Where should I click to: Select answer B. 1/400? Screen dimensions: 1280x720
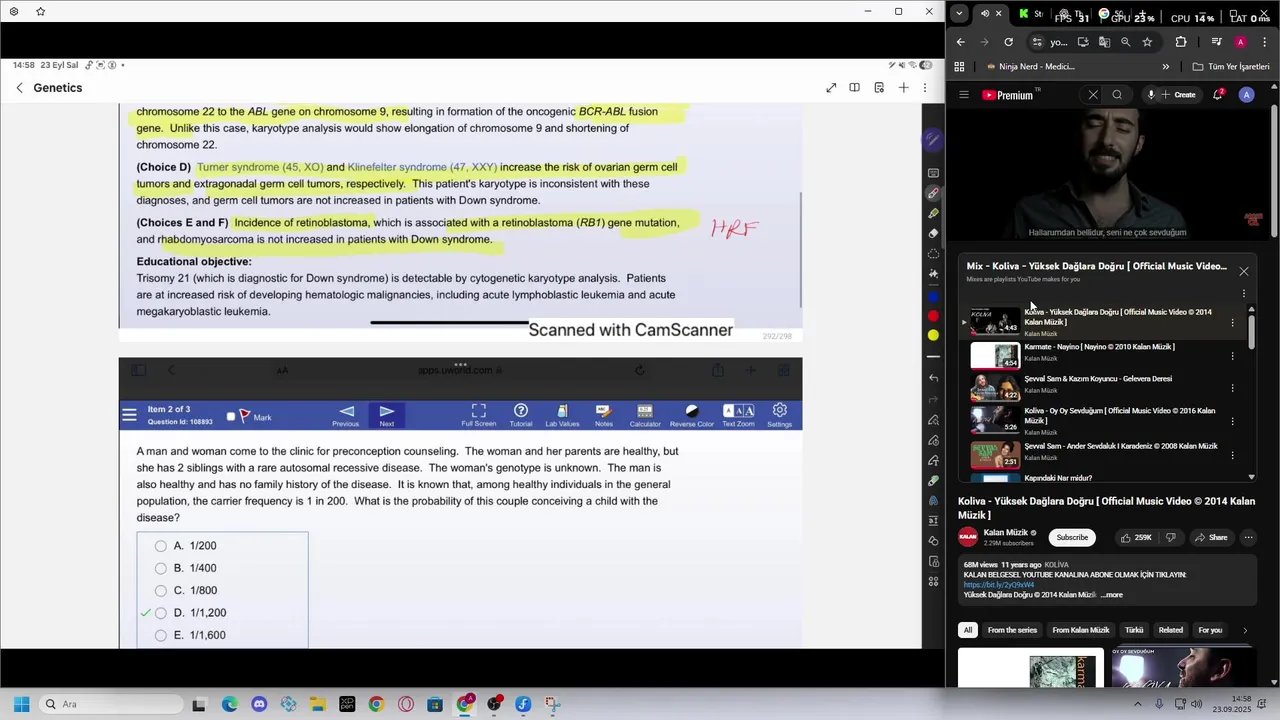pyautogui.click(x=161, y=568)
